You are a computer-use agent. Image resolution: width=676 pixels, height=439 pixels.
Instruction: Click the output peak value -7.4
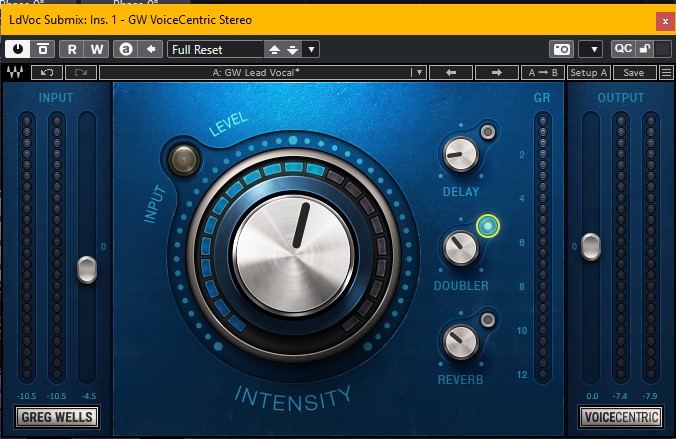620,396
